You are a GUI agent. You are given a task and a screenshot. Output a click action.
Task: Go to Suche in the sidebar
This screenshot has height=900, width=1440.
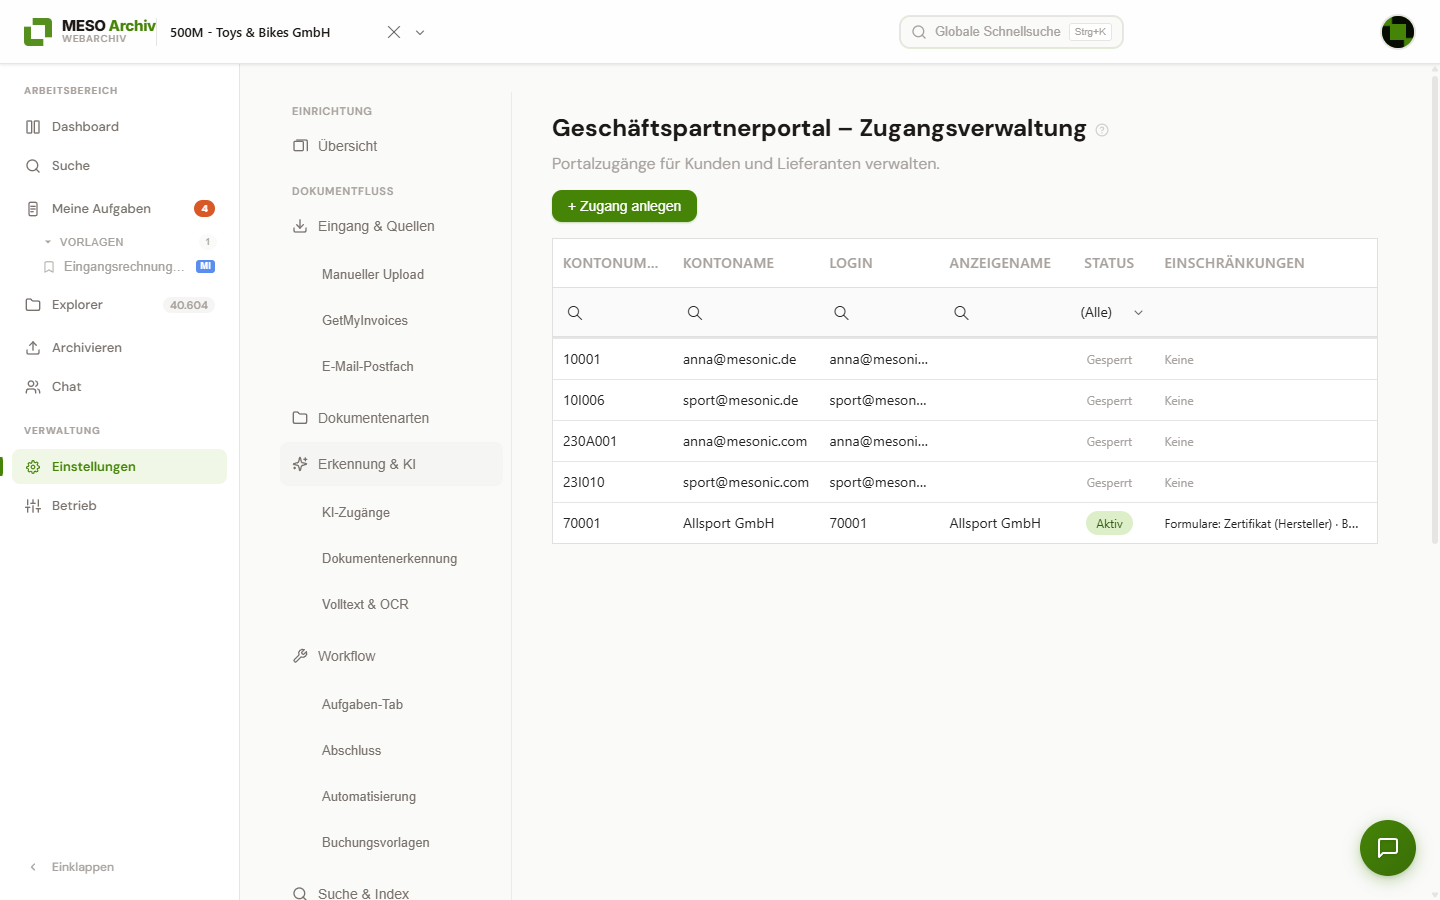click(x=120, y=166)
